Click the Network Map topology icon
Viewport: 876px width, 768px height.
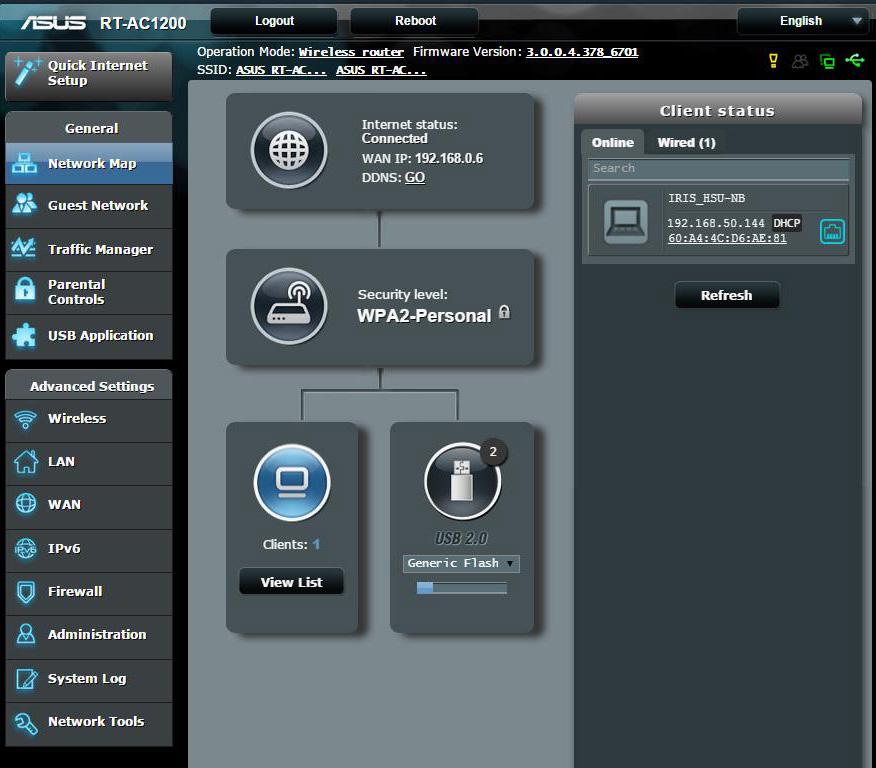[x=24, y=163]
